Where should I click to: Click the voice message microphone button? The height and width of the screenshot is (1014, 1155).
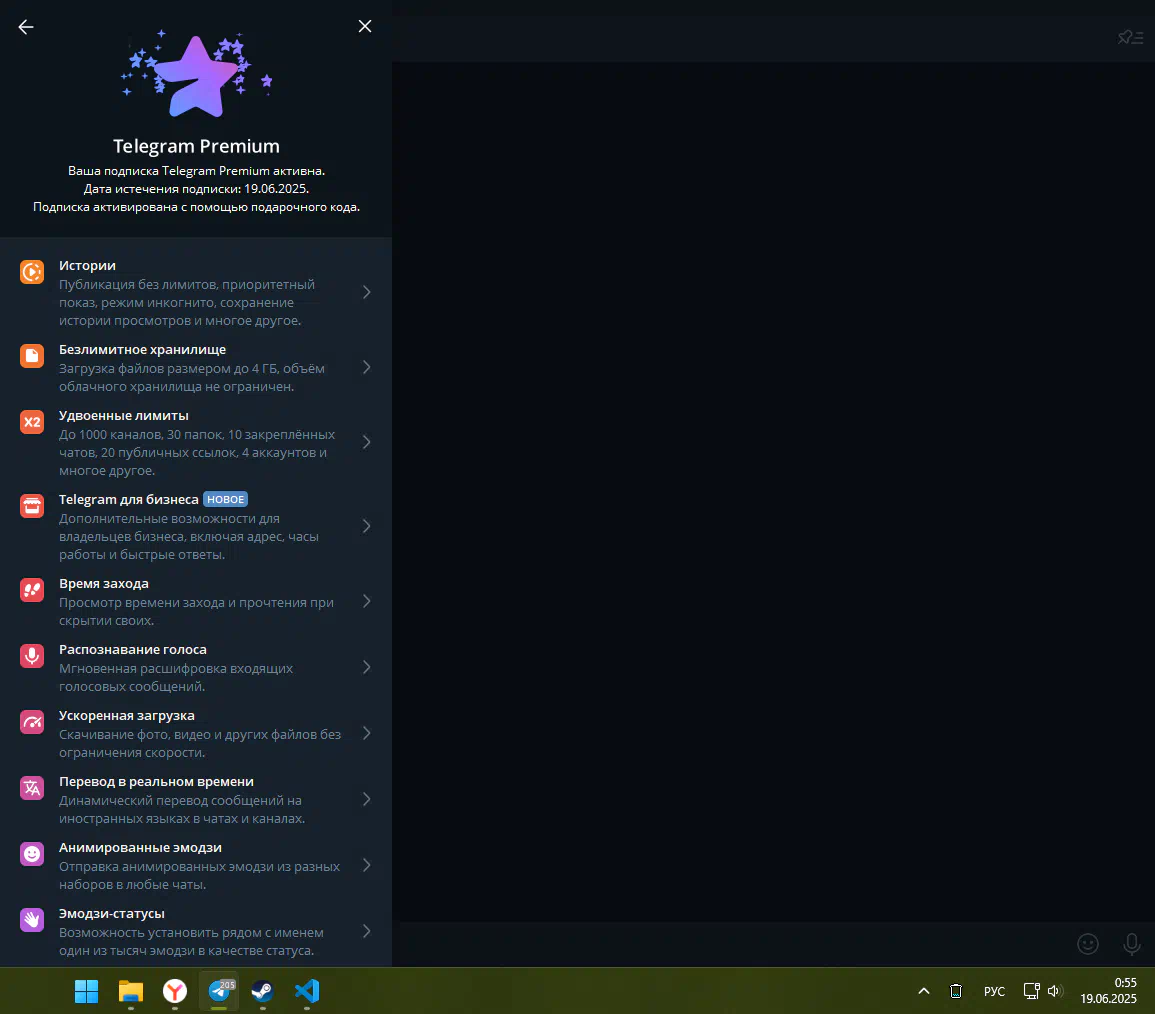pos(1131,944)
